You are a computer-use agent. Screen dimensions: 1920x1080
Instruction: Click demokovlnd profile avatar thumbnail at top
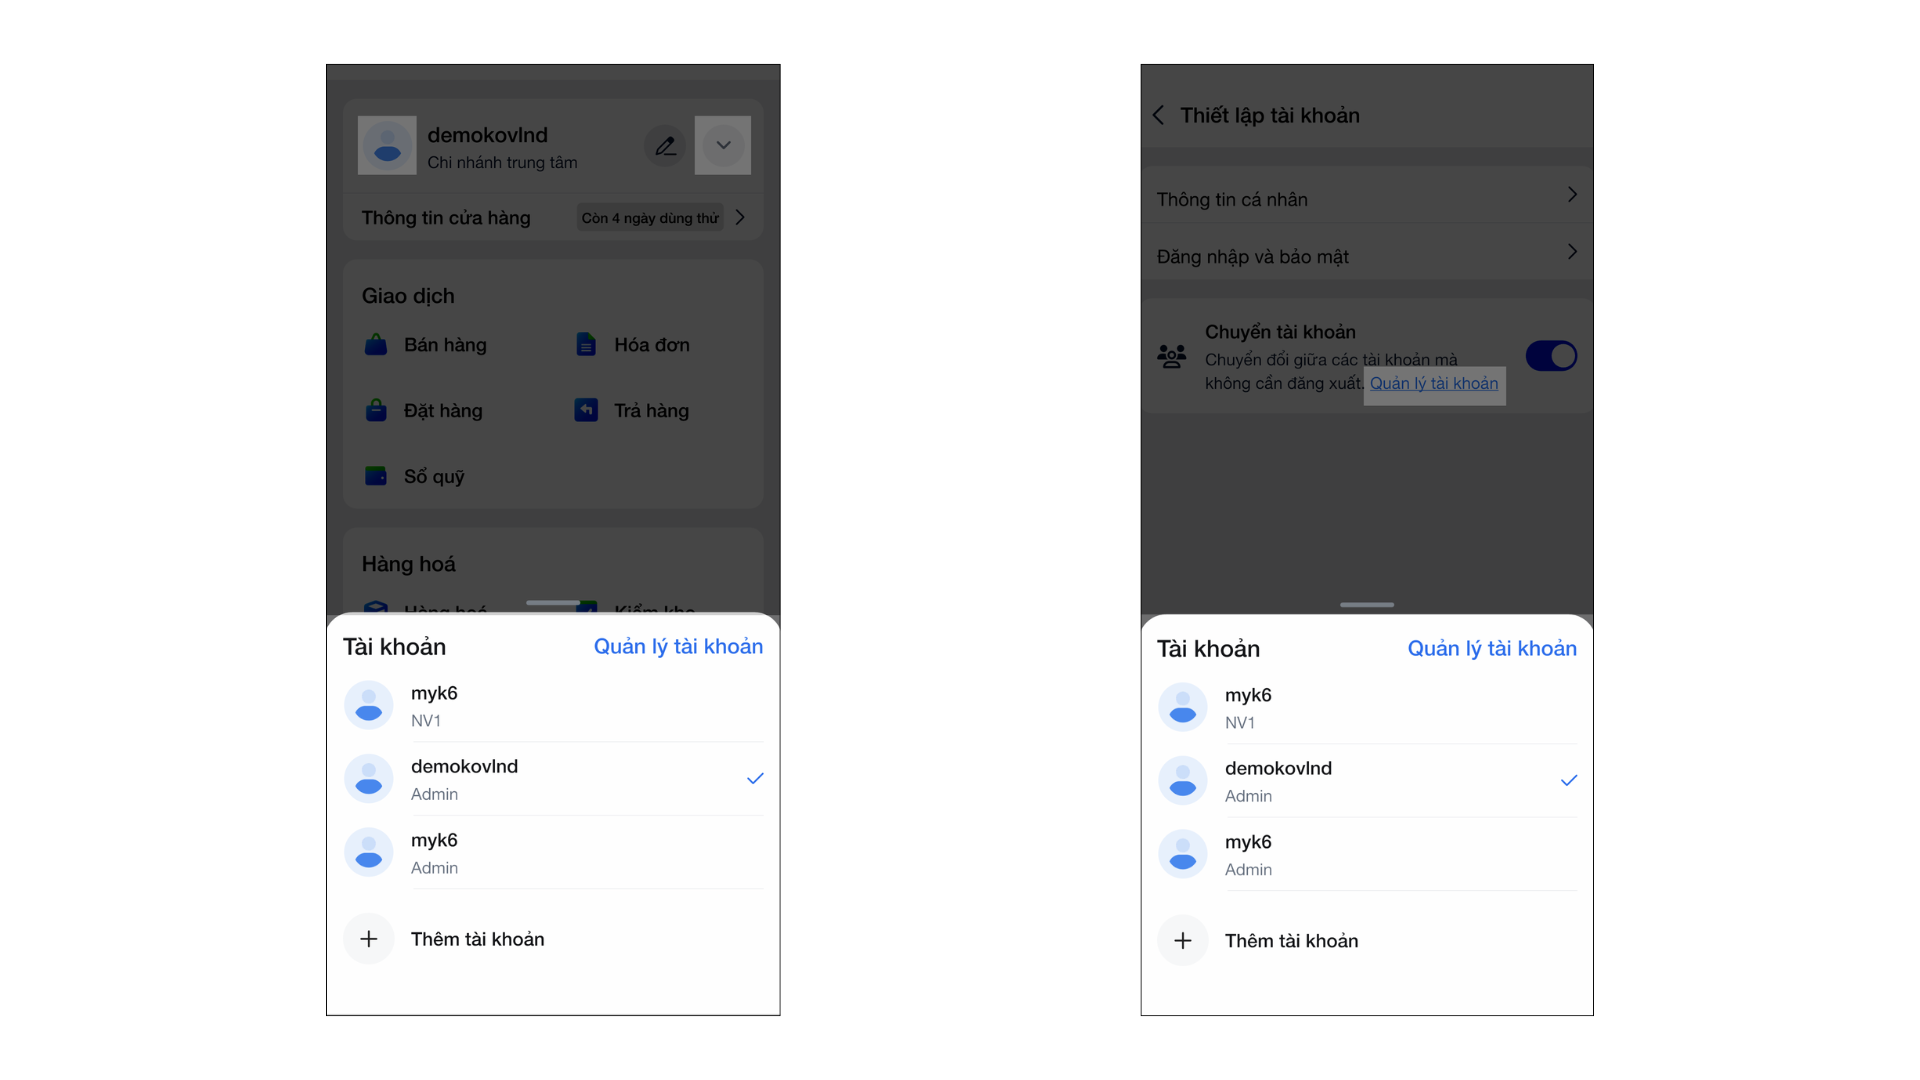tap(387, 146)
